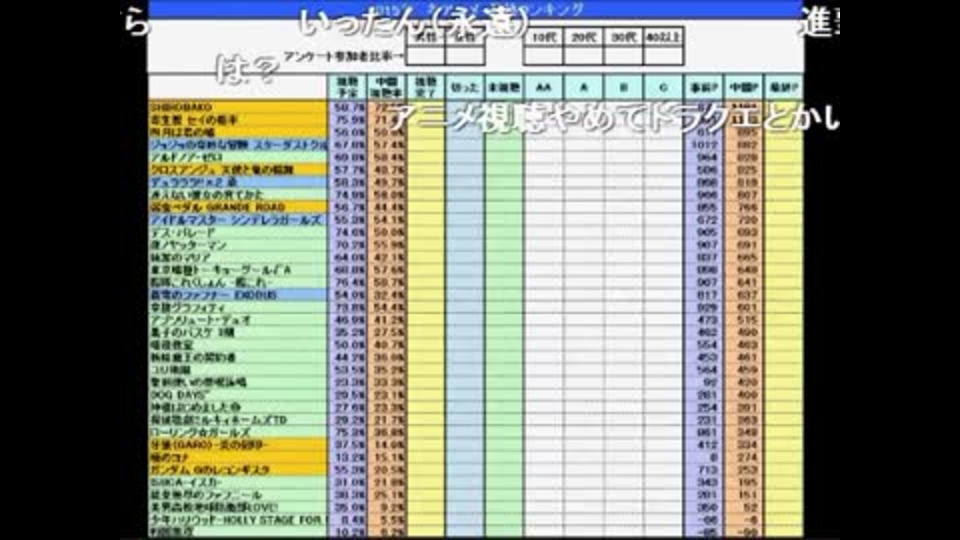Viewport: 960px width, 540px height.
Task: Select the 暗殺教室 title cell
Action: pyautogui.click(x=238, y=345)
